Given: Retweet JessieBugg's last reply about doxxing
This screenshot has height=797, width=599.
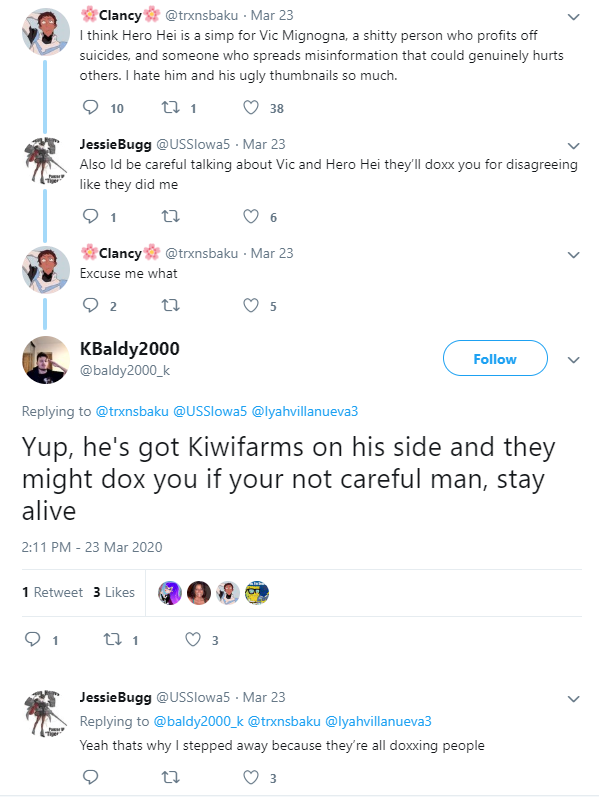Looking at the screenshot, I should coord(170,777).
